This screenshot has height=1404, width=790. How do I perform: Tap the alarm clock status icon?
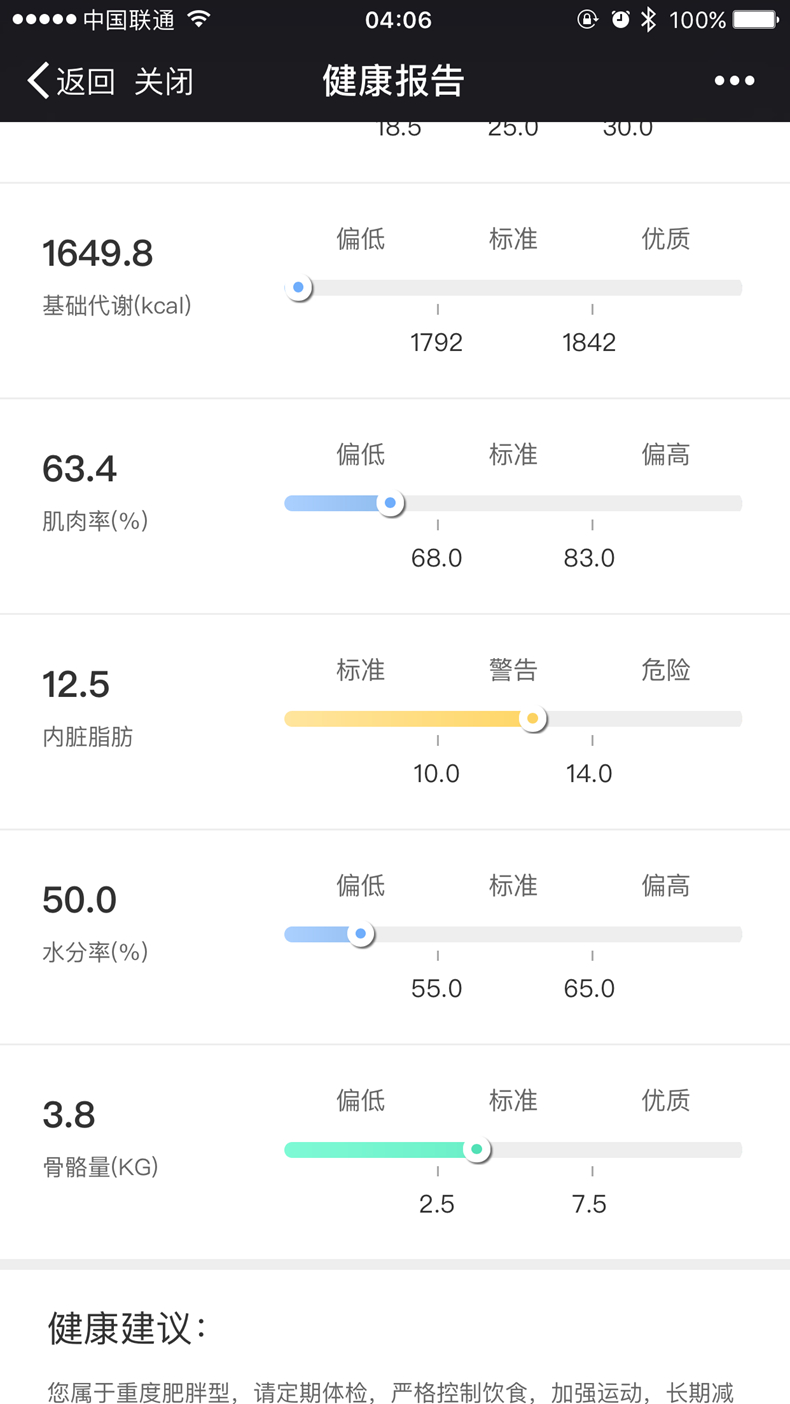coord(620,19)
